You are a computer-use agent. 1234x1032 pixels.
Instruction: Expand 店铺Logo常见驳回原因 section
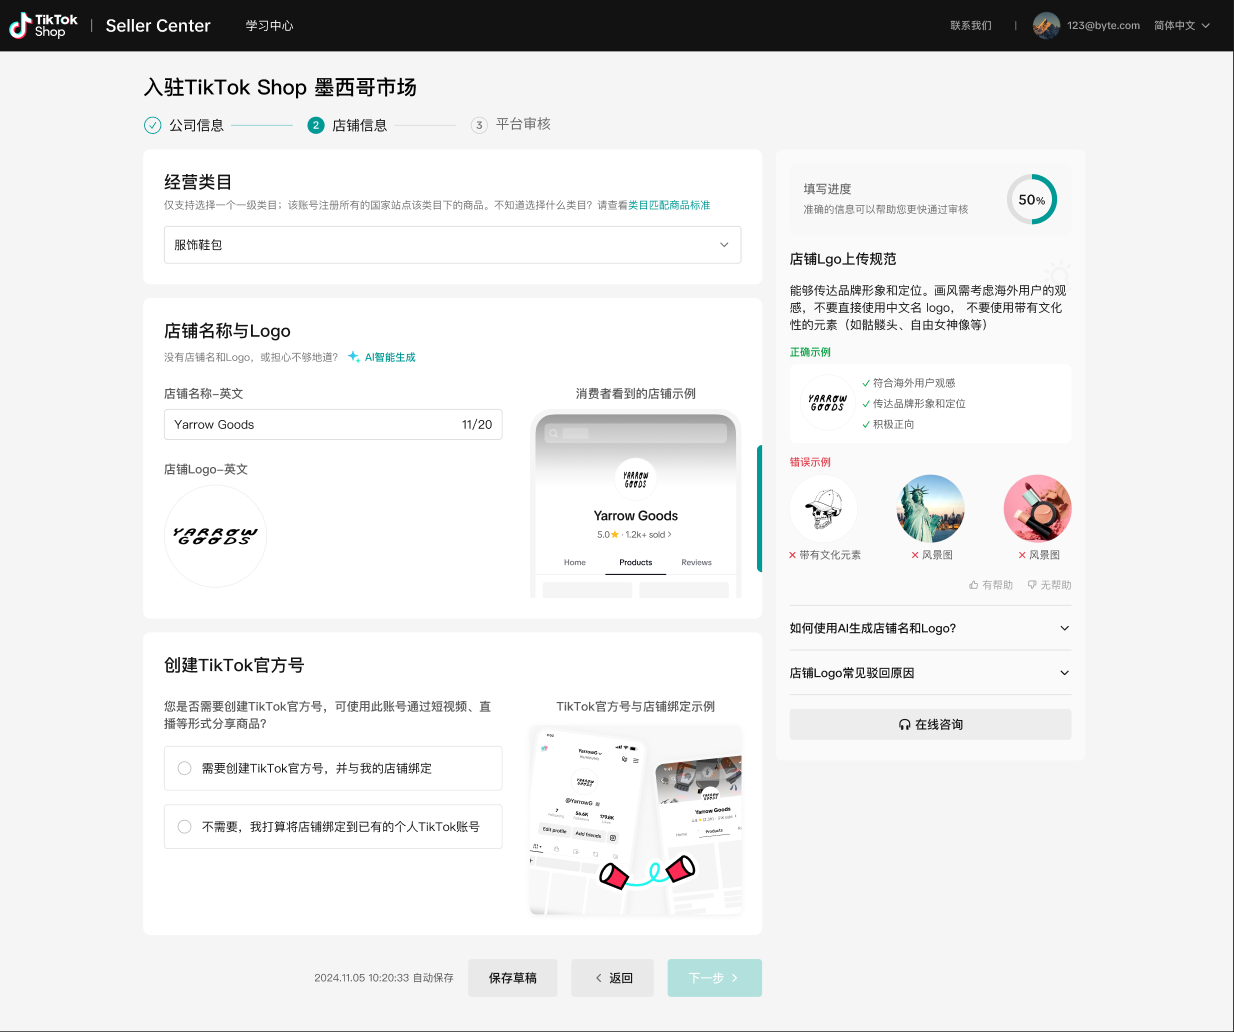click(930, 673)
